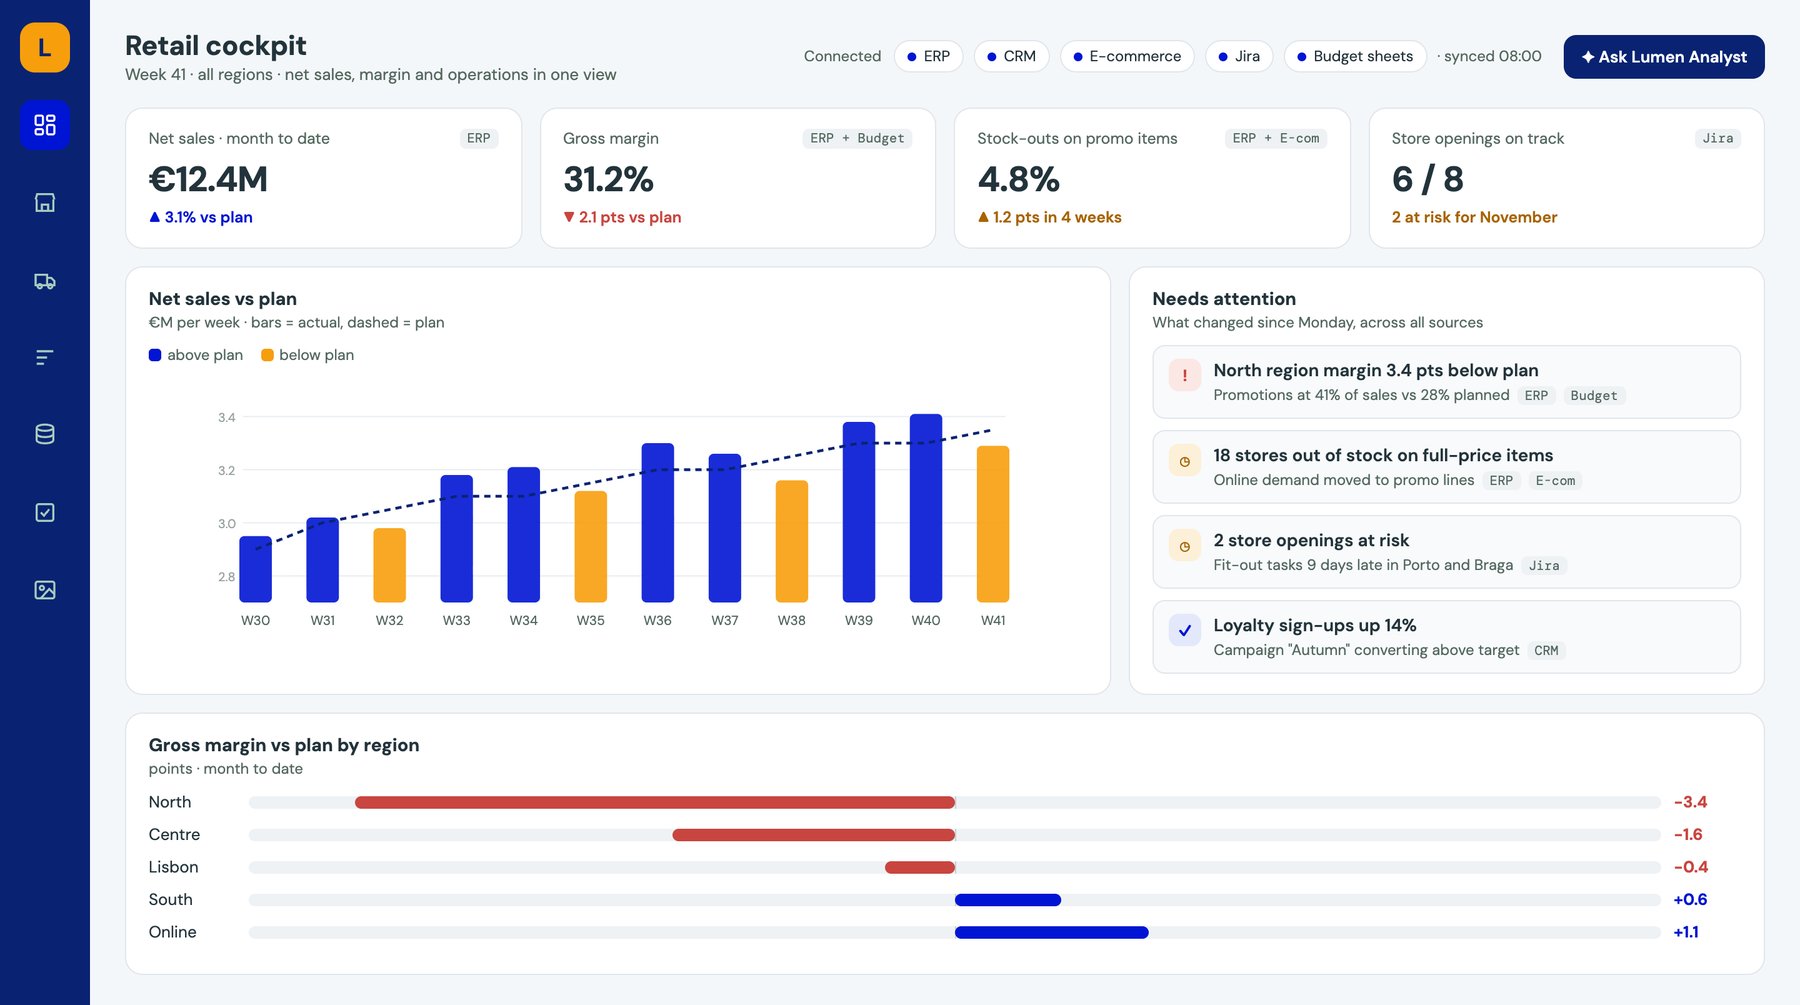Click the orange L logo icon
Screen dimensions: 1800x1005
(x=45, y=47)
